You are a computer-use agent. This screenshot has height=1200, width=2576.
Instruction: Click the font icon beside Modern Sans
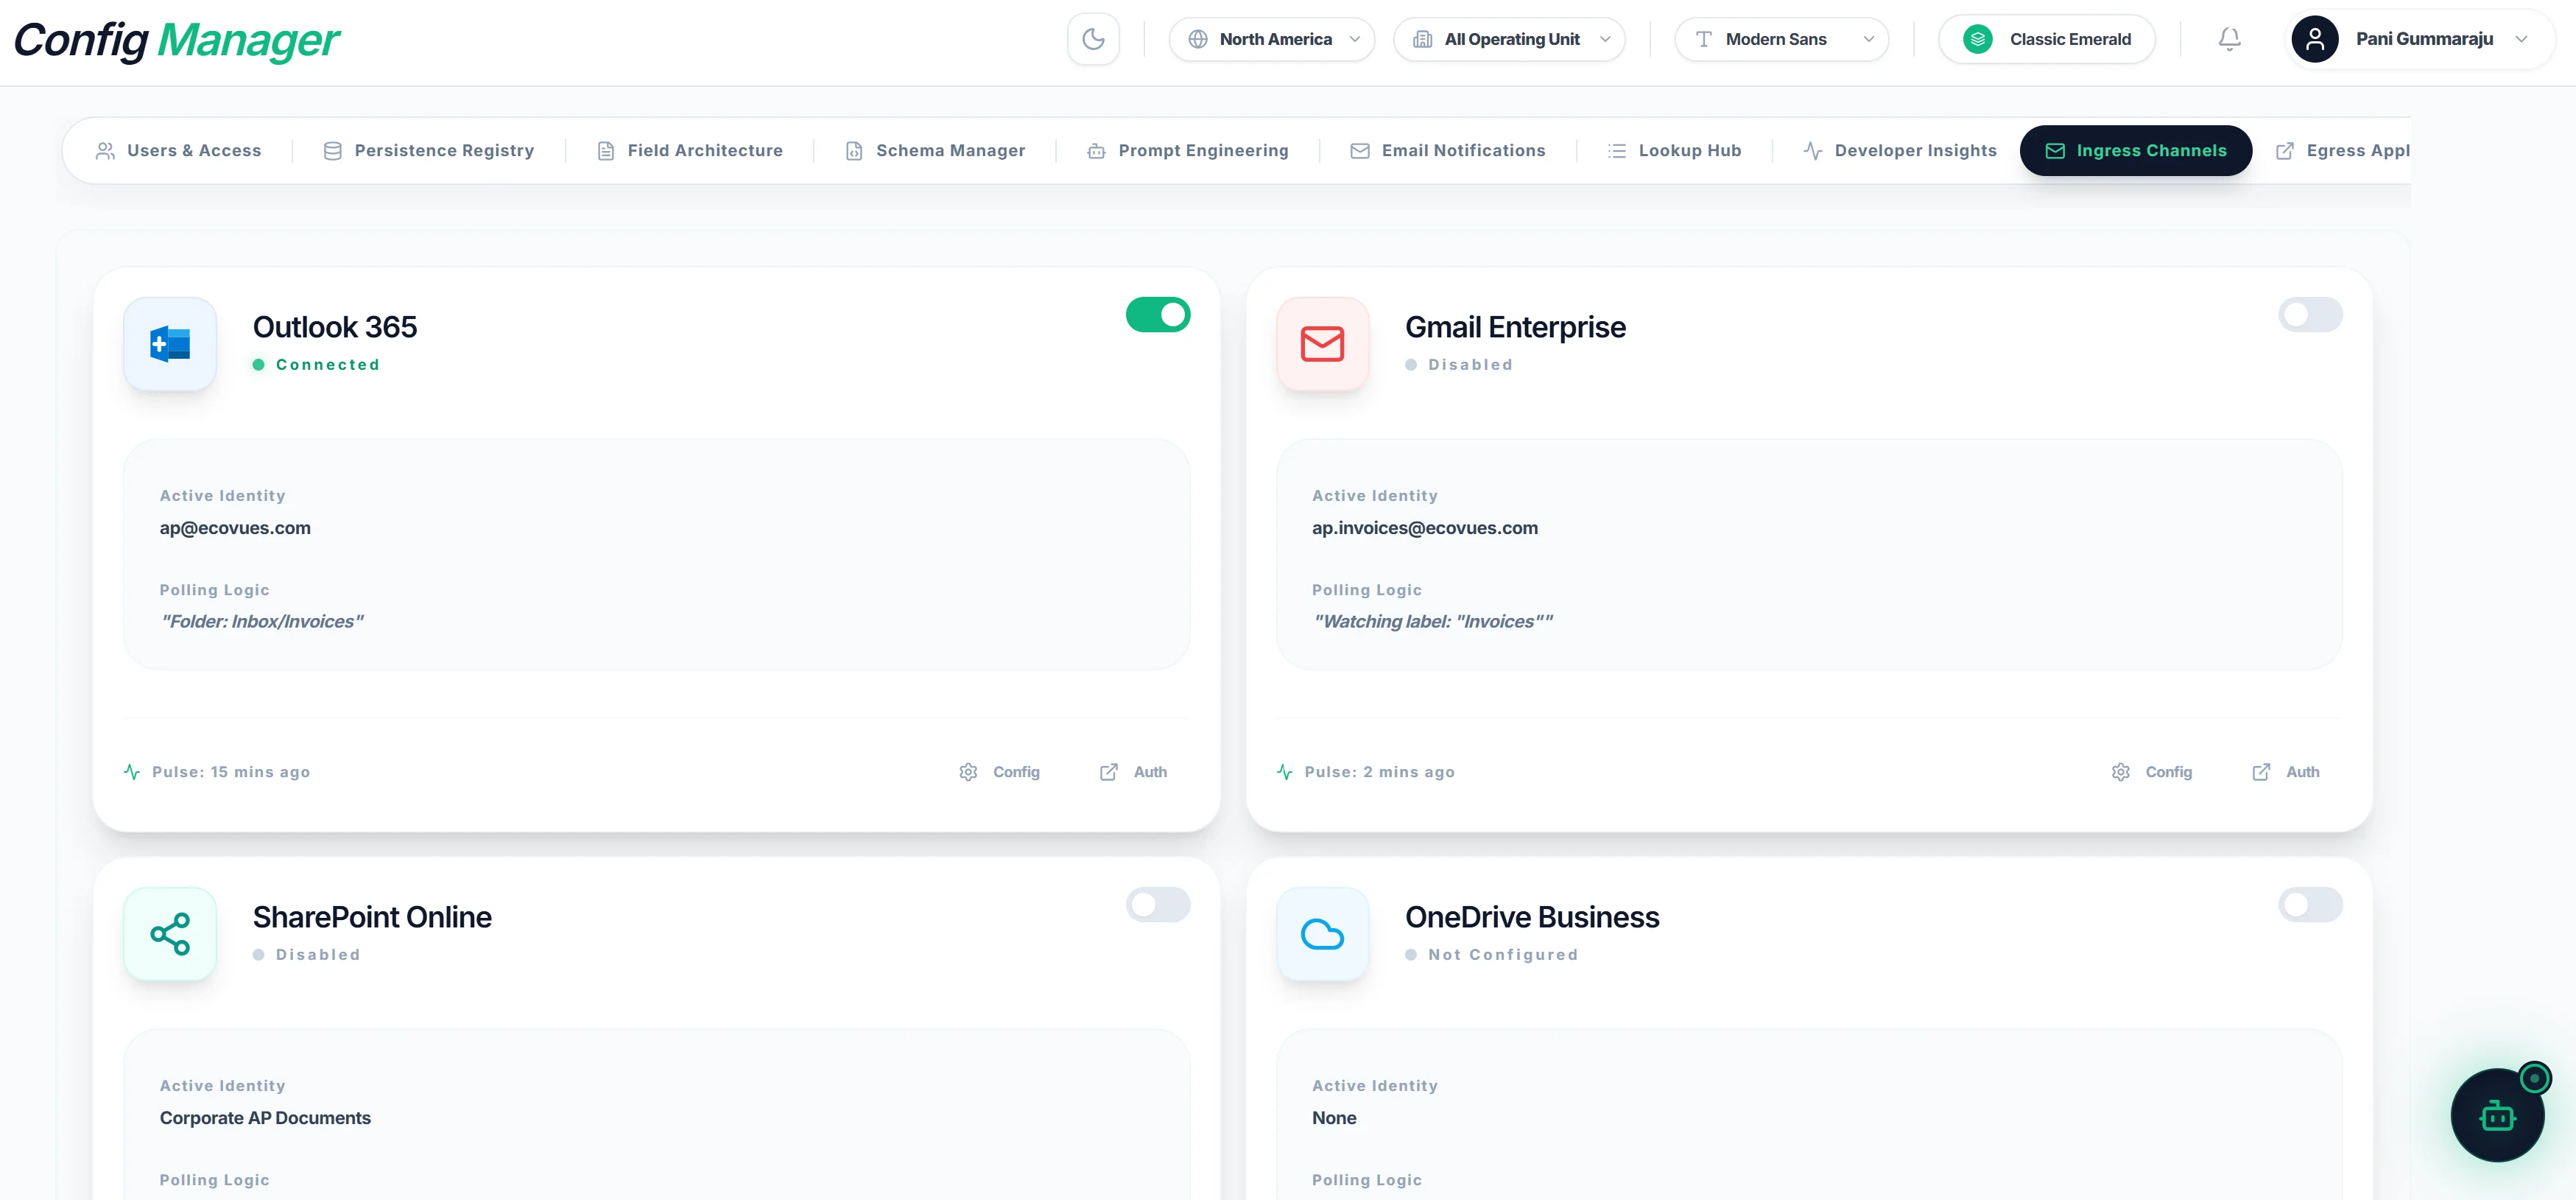[x=1704, y=39]
